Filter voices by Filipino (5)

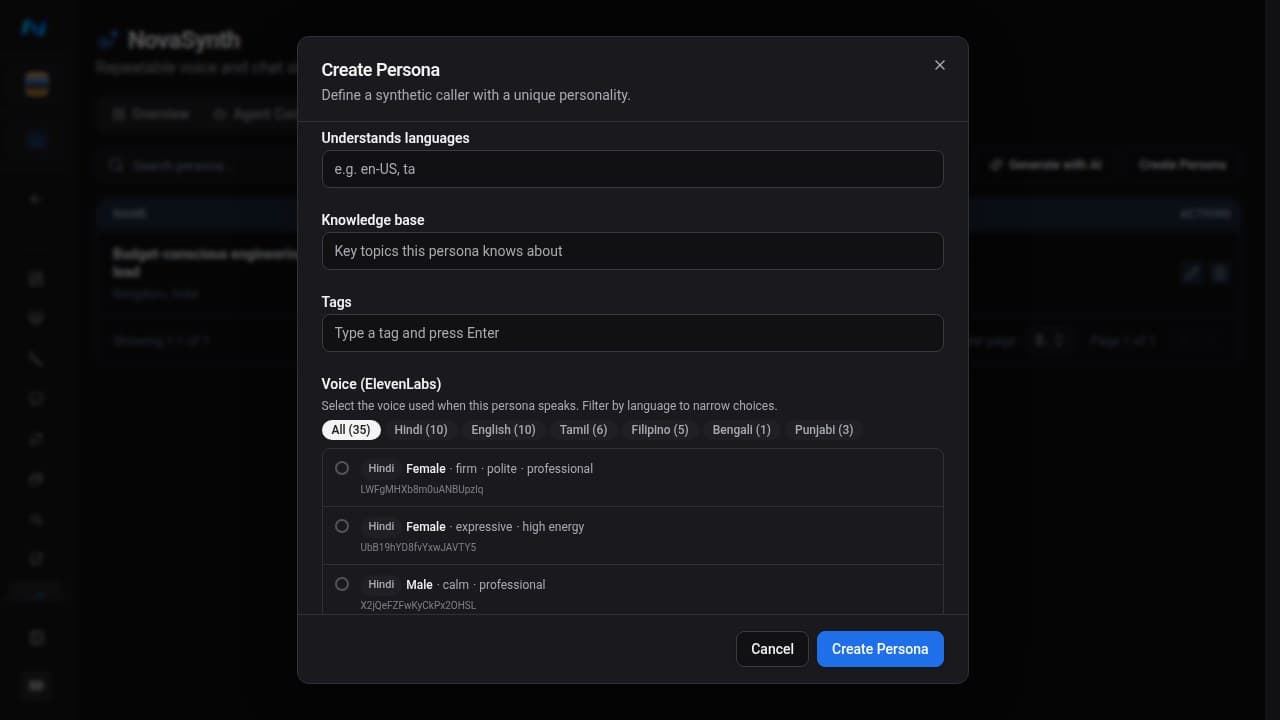[660, 430]
